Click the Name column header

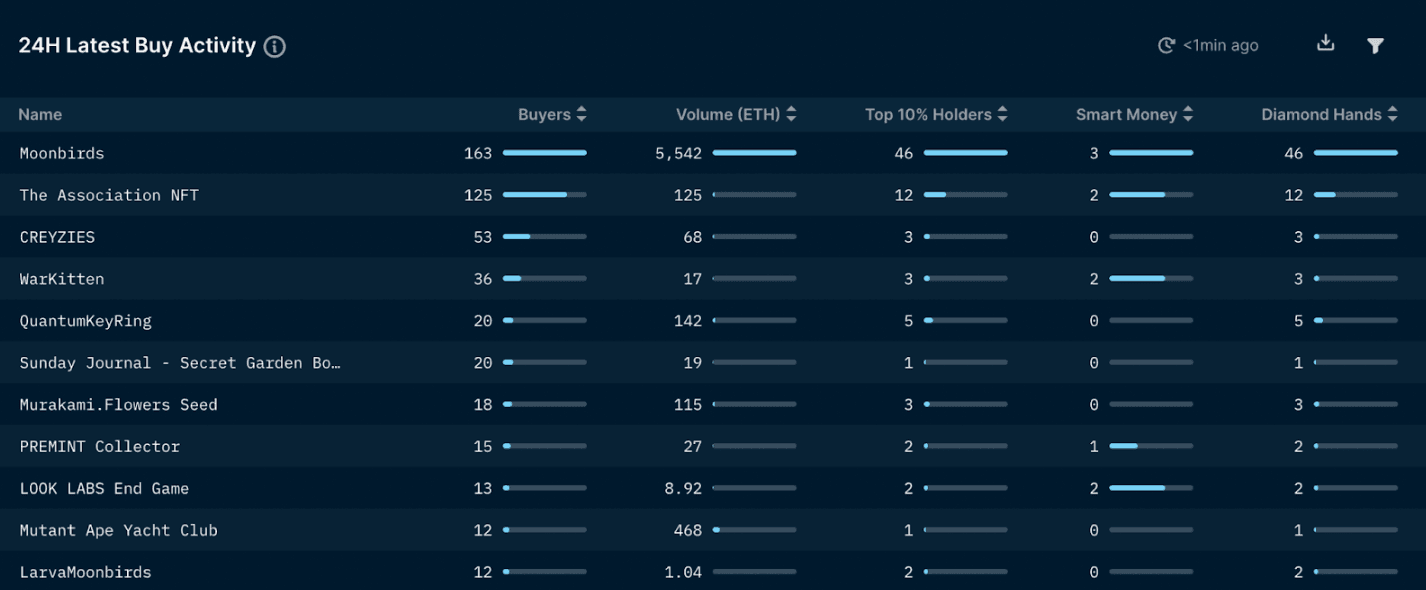click(x=40, y=115)
